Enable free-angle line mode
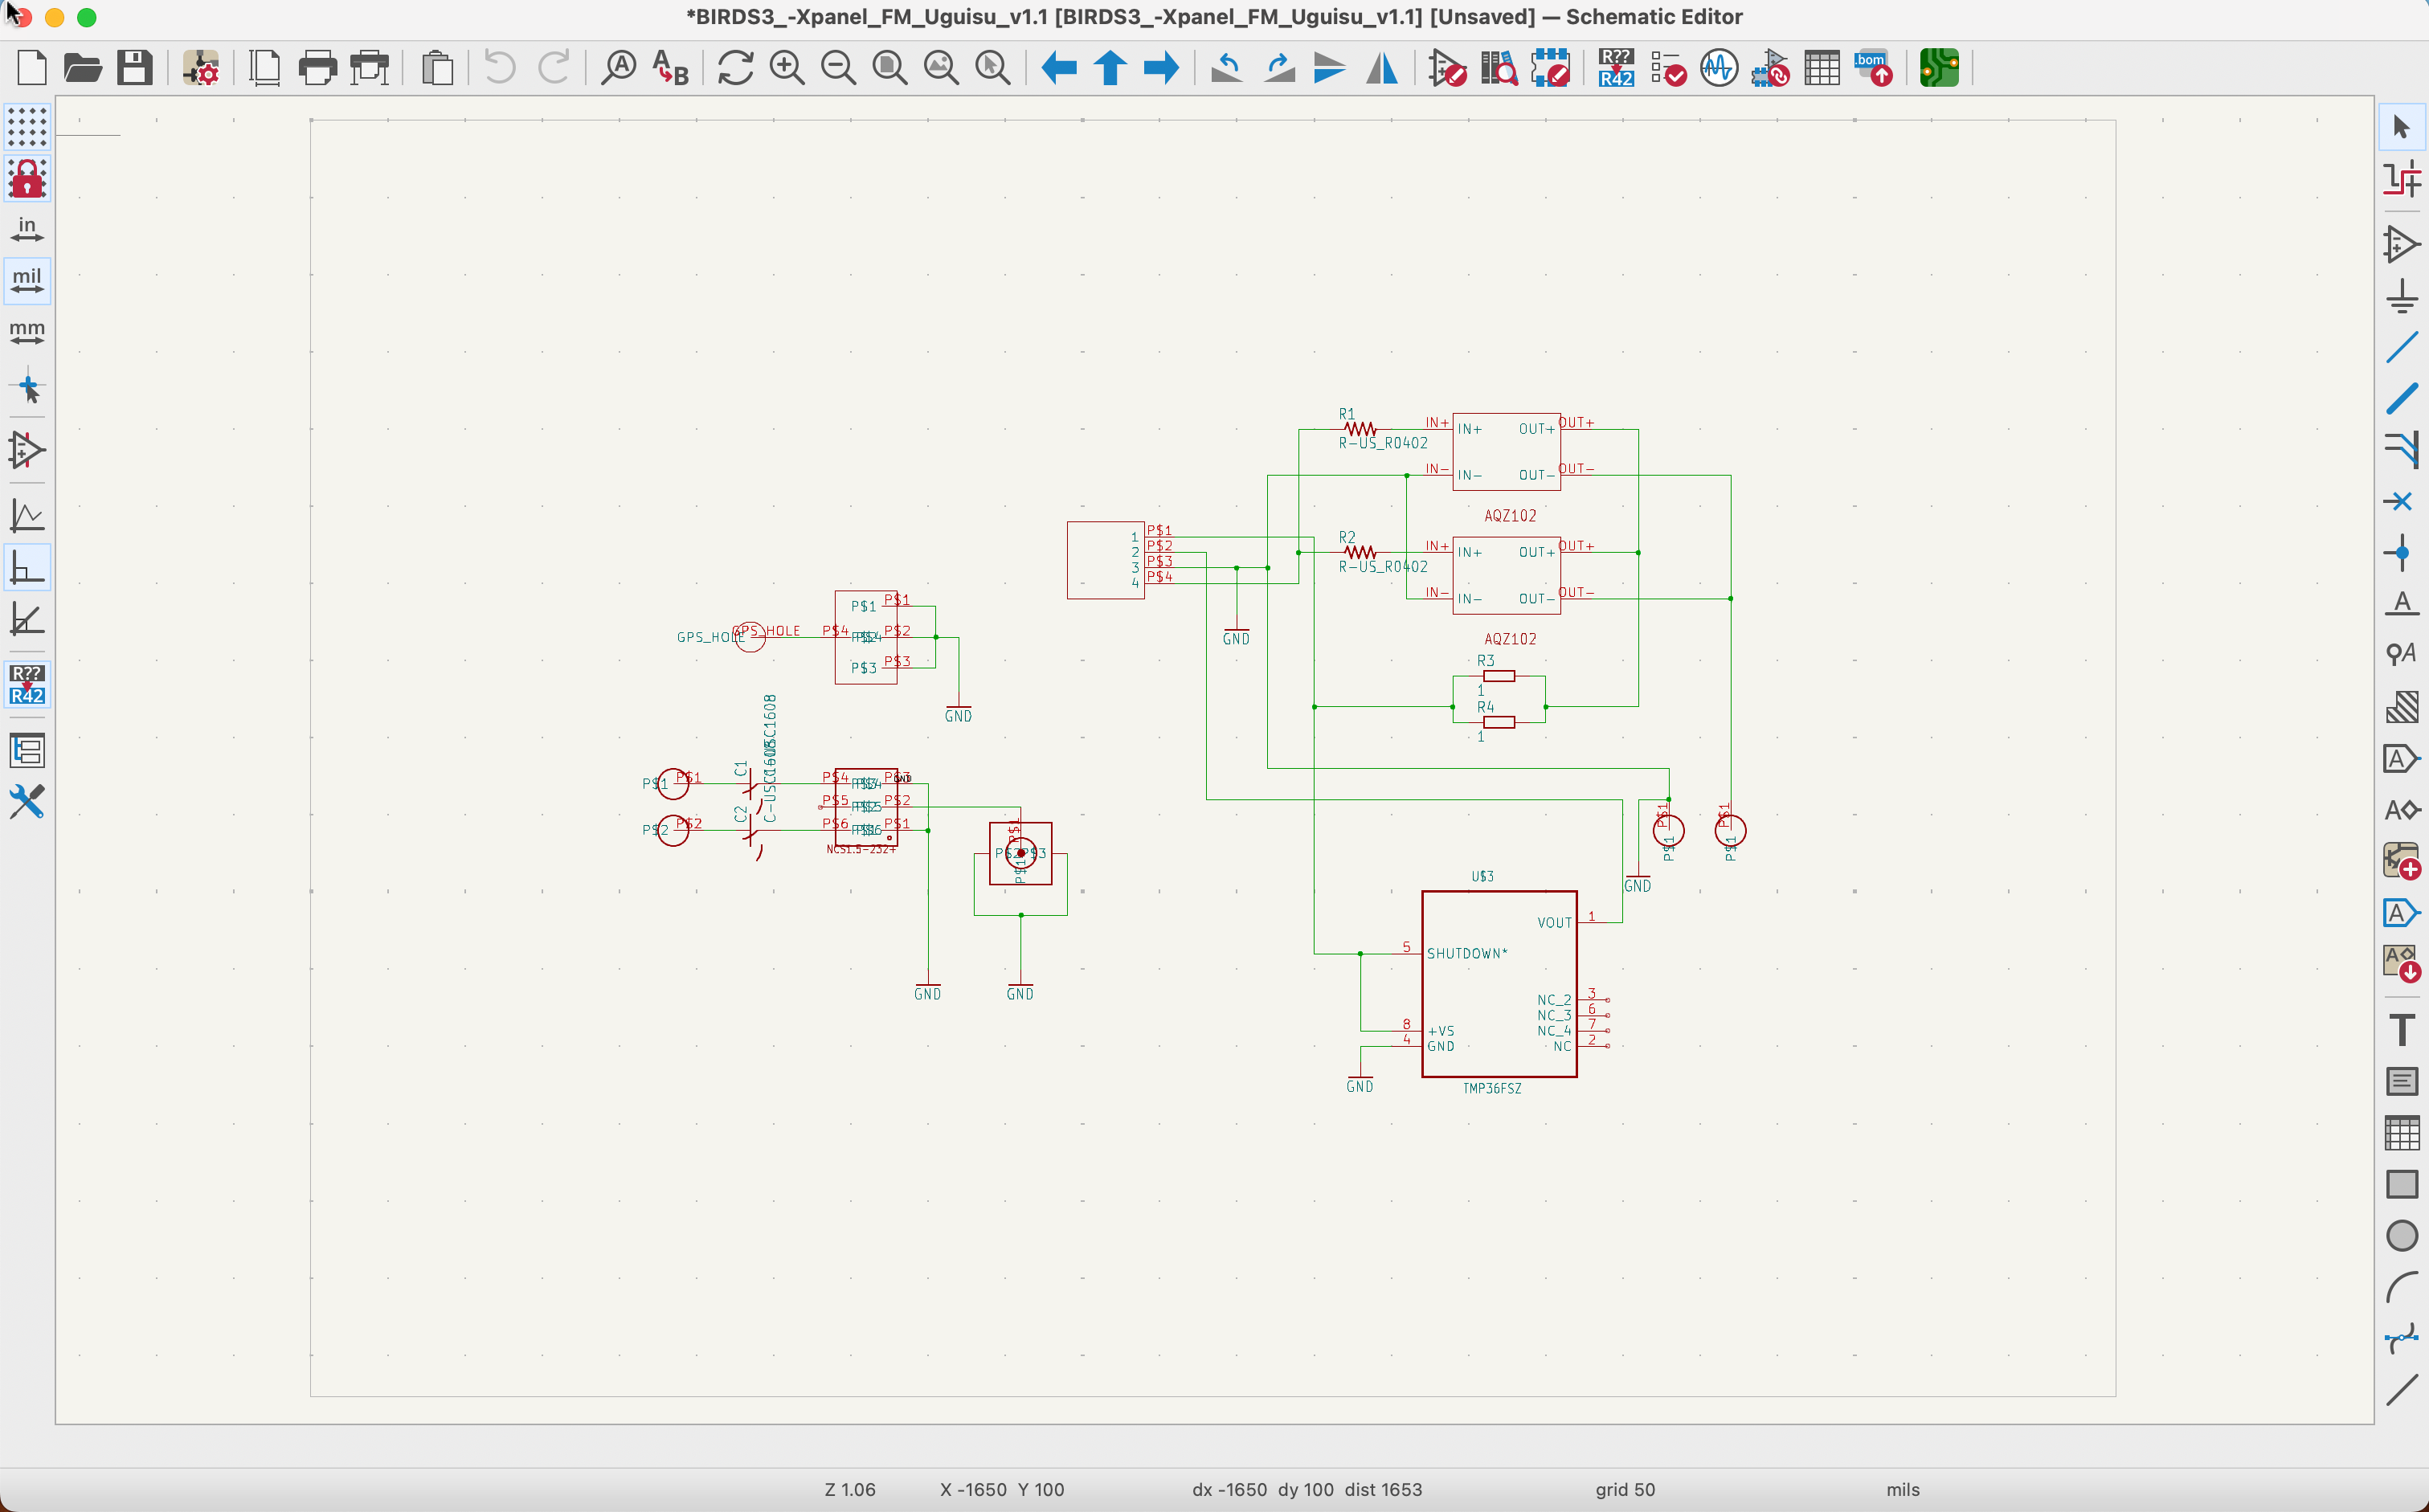 point(27,516)
